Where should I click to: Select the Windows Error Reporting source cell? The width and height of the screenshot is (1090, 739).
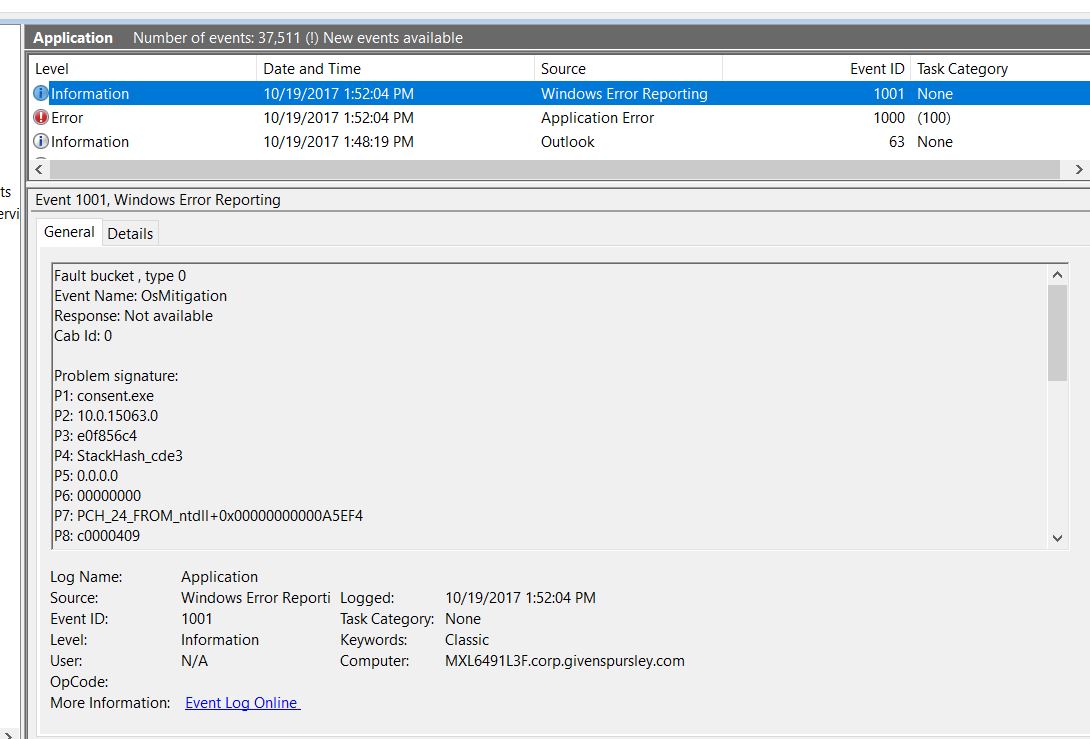click(624, 94)
